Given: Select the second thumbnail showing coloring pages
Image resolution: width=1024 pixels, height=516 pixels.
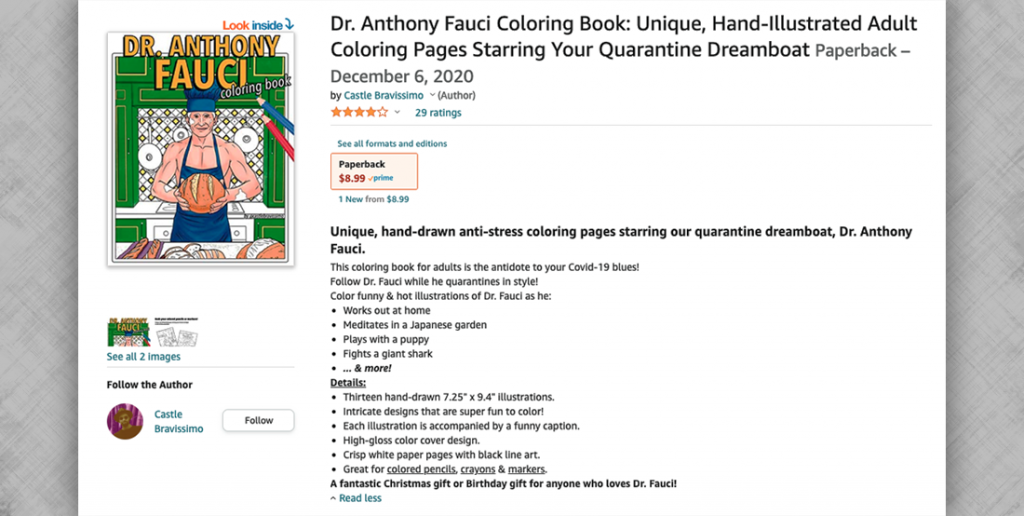Looking at the screenshot, I should [174, 331].
